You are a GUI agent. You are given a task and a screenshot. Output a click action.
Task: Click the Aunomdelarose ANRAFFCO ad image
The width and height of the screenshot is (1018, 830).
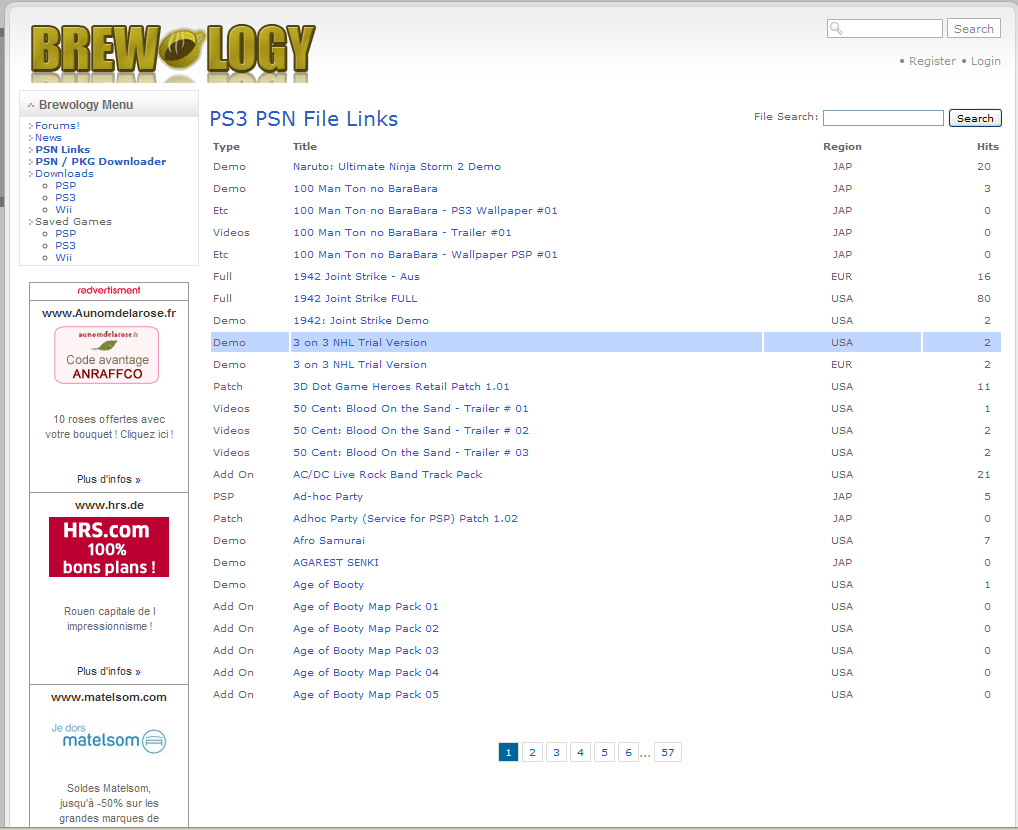pos(106,355)
